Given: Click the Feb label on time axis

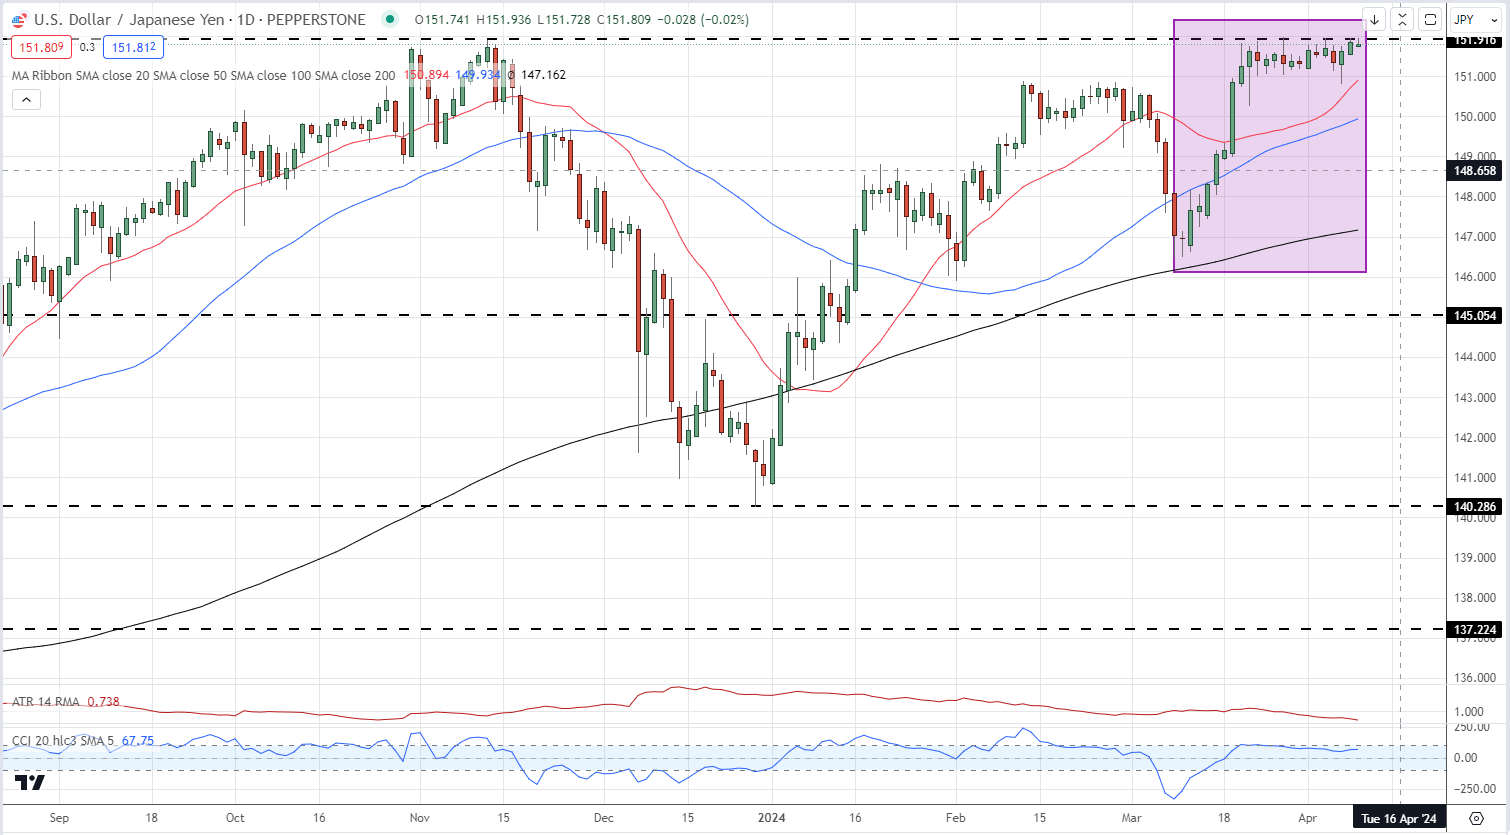Looking at the screenshot, I should coord(956,818).
